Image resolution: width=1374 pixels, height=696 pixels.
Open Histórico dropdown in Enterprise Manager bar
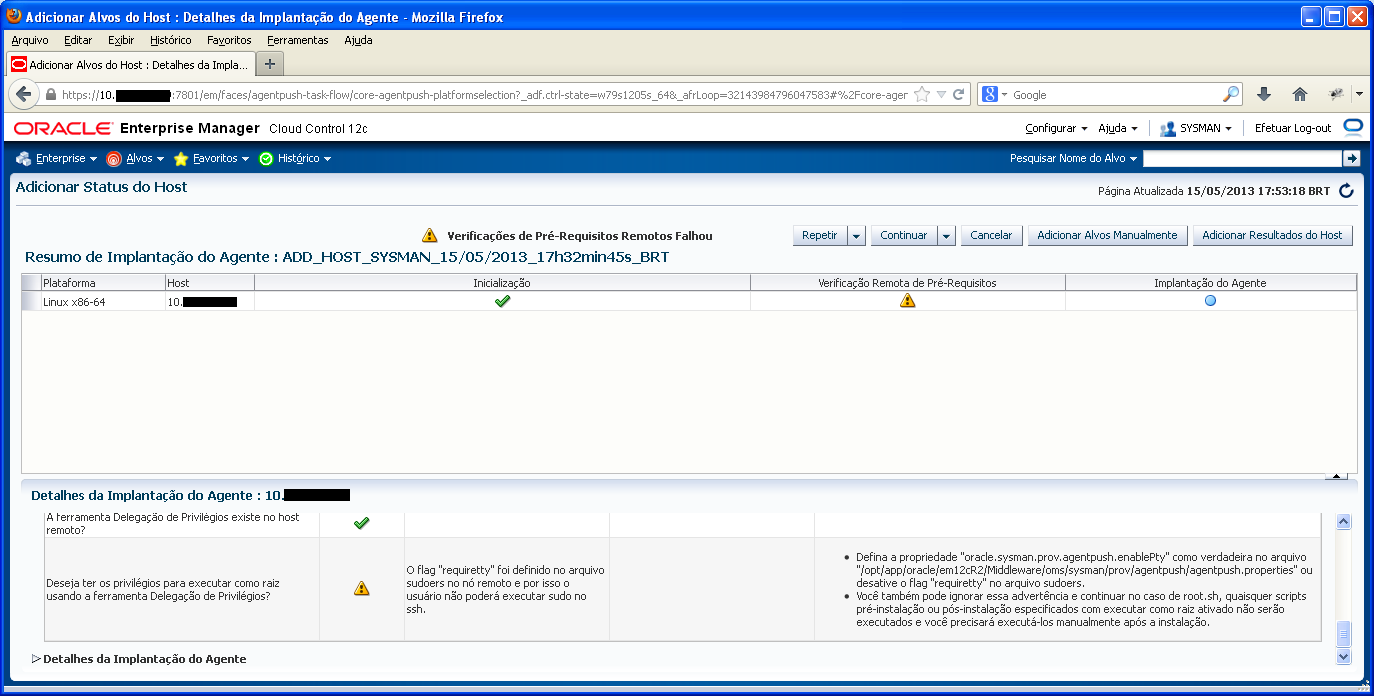(294, 158)
